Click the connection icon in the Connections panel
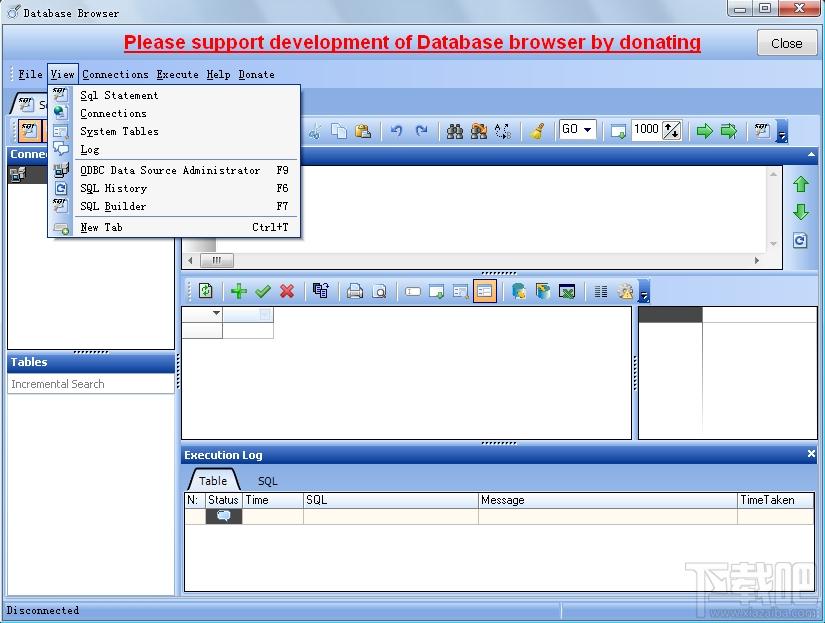 (x=17, y=174)
